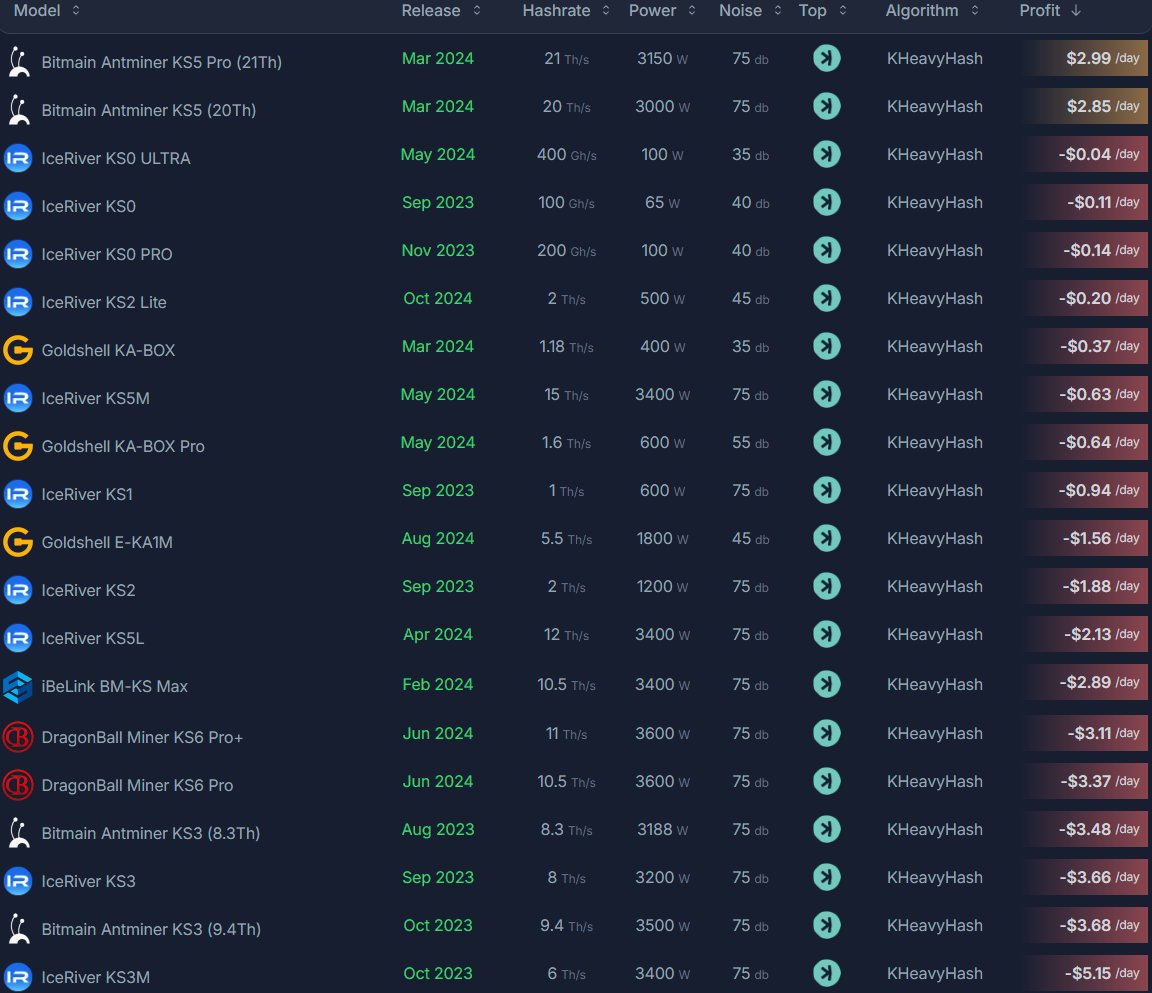
Task: Click KHeavyHash algorithm in IceRiver KS2 row
Action: 935,587
